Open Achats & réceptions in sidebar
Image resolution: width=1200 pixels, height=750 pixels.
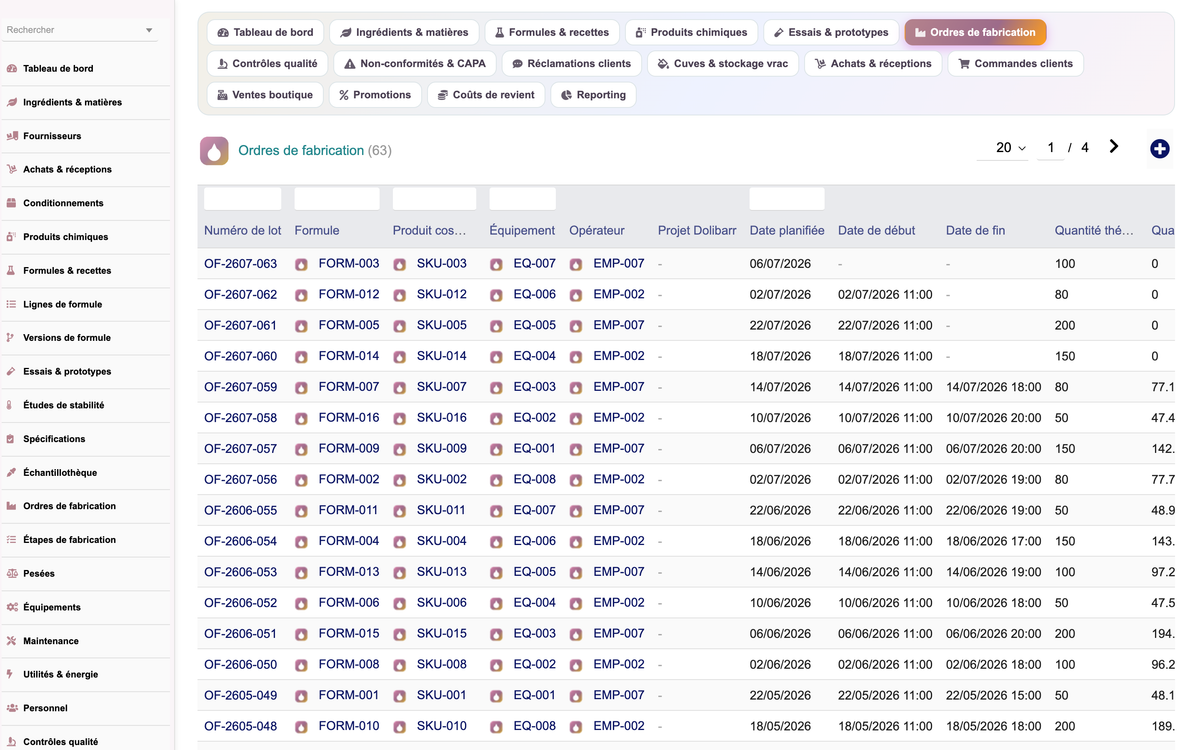[68, 169]
